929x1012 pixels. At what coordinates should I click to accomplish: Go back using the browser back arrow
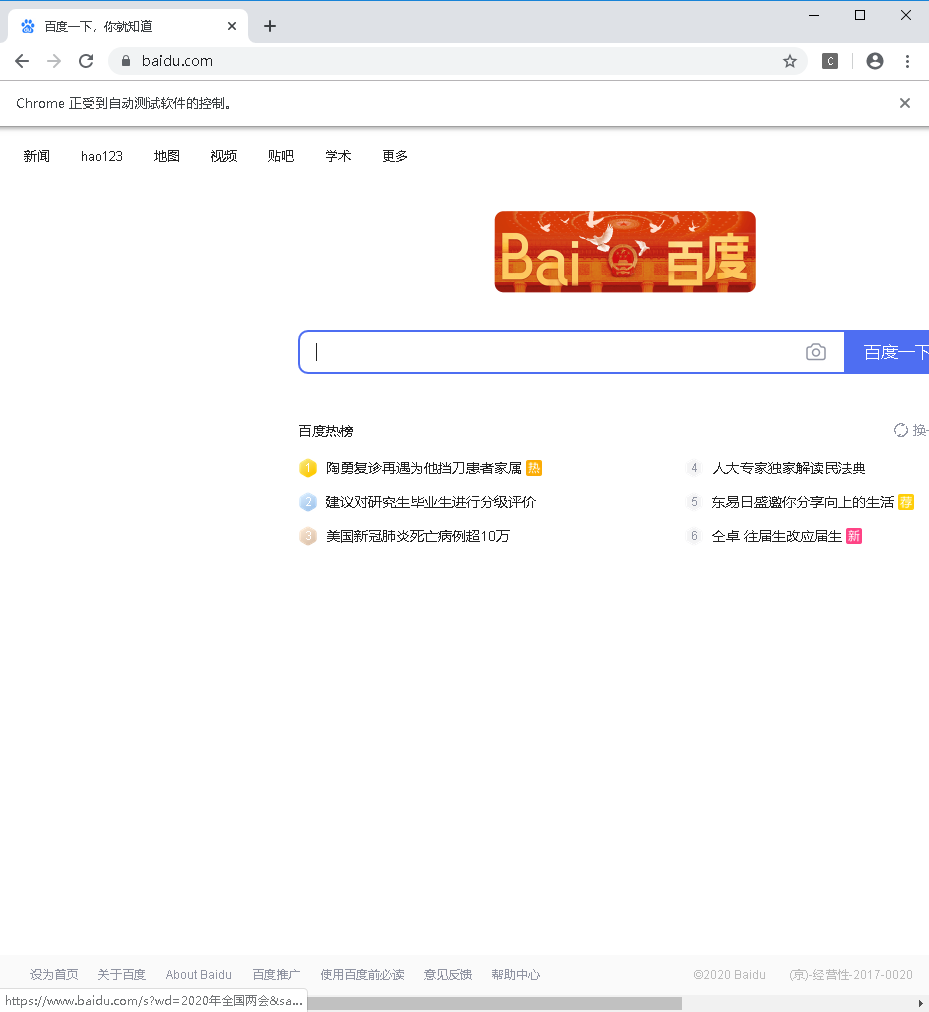tap(22, 61)
